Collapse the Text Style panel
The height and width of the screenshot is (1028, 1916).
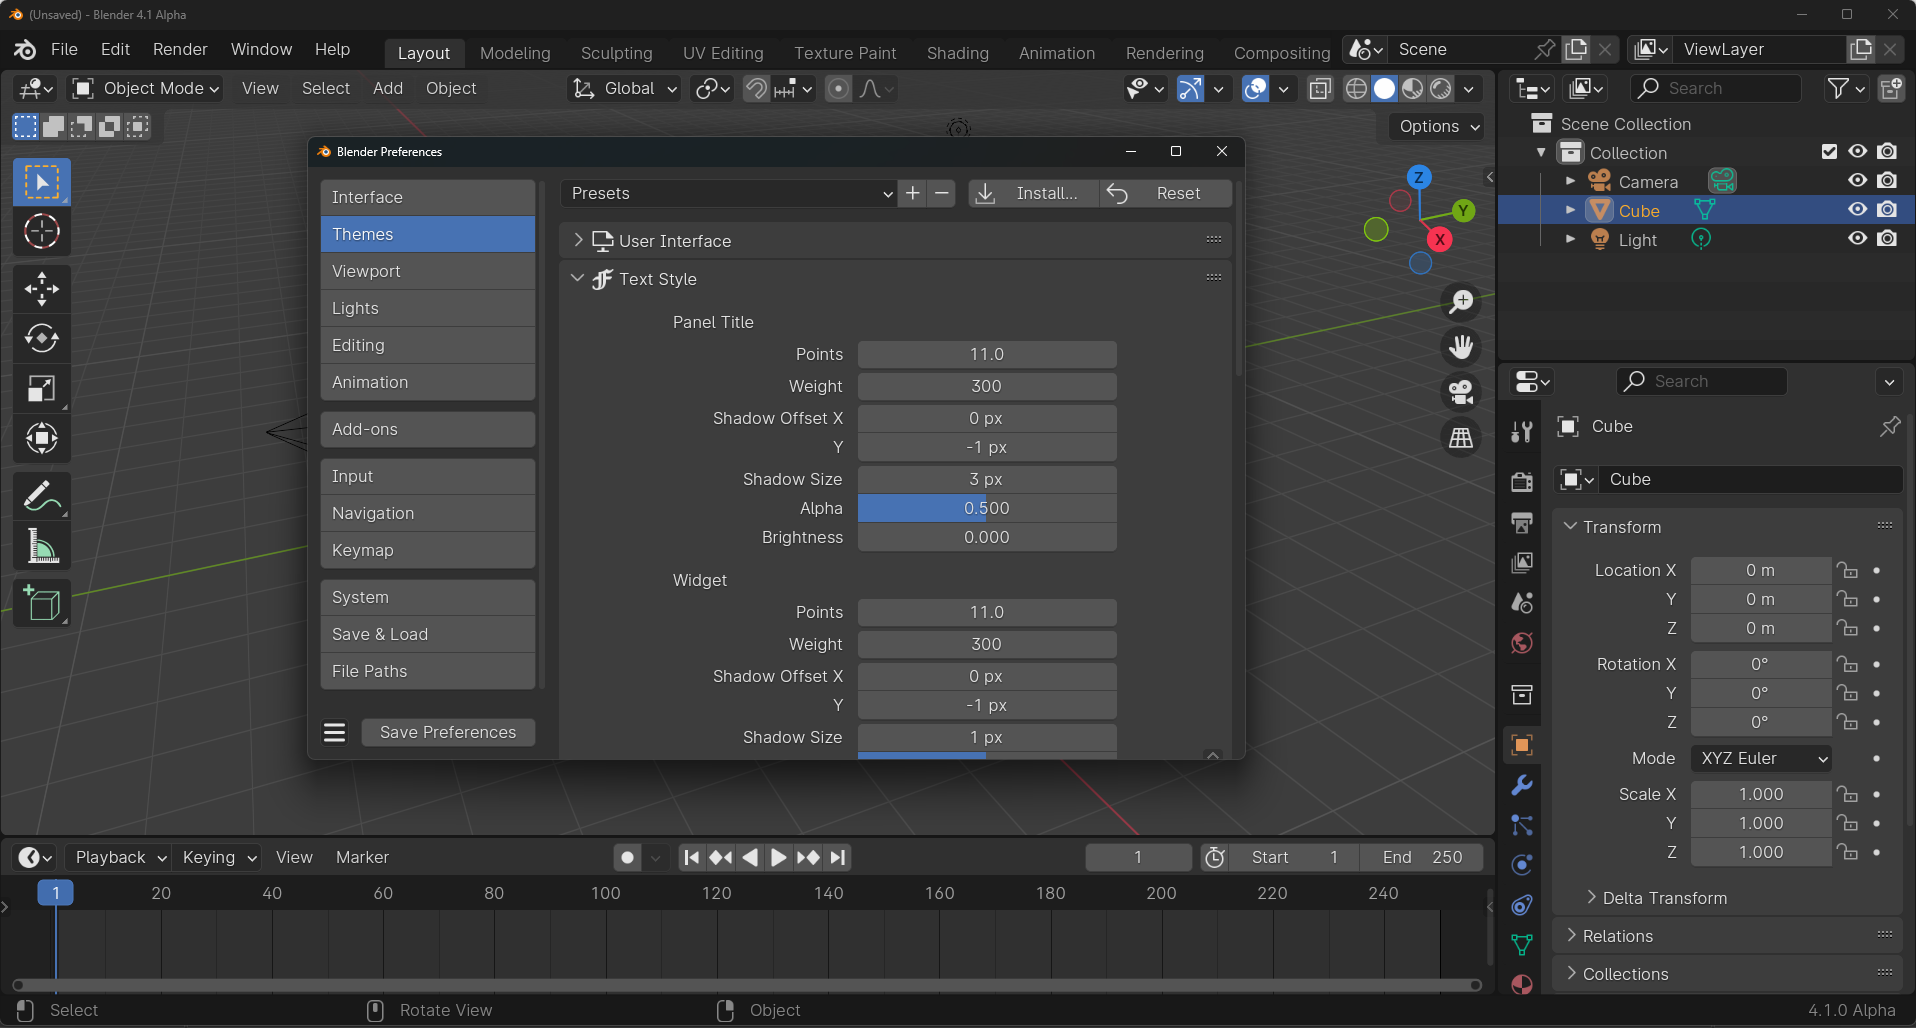(x=577, y=279)
